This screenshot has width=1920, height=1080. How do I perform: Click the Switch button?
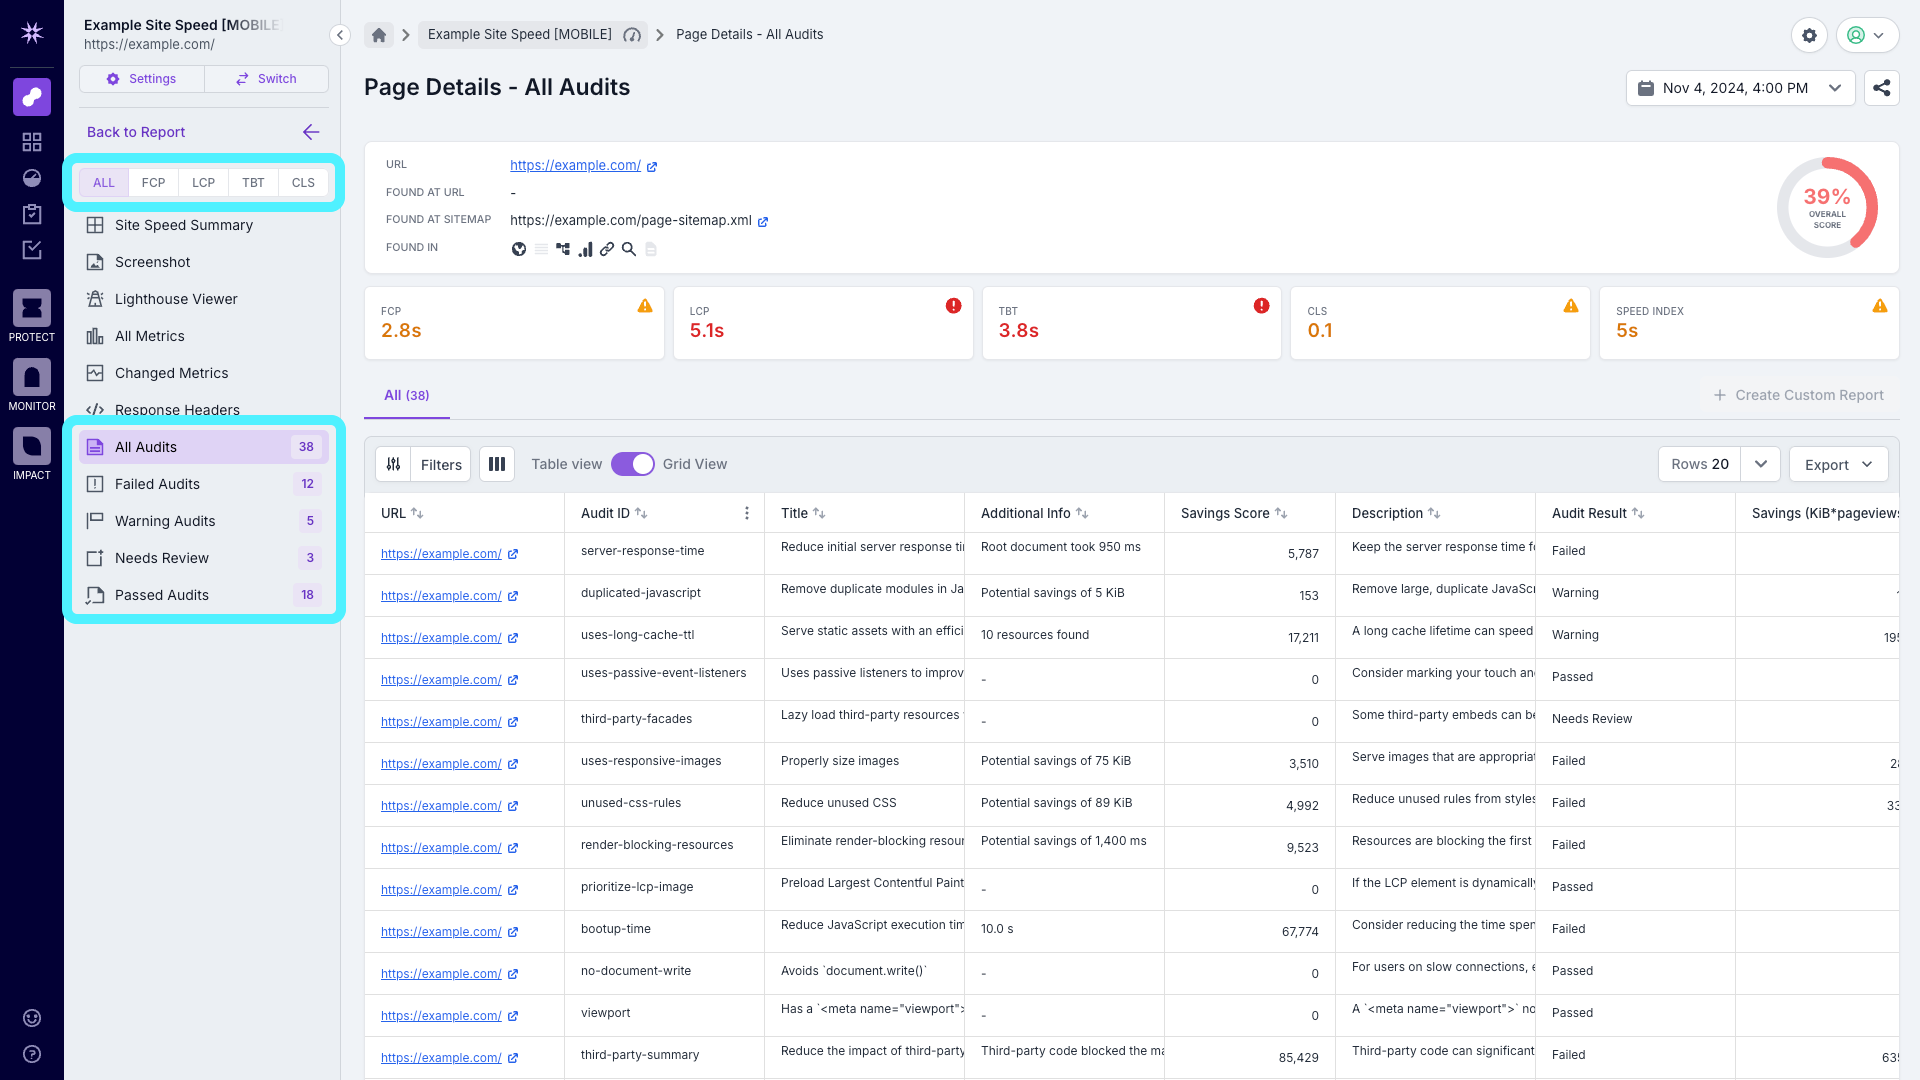click(x=267, y=79)
